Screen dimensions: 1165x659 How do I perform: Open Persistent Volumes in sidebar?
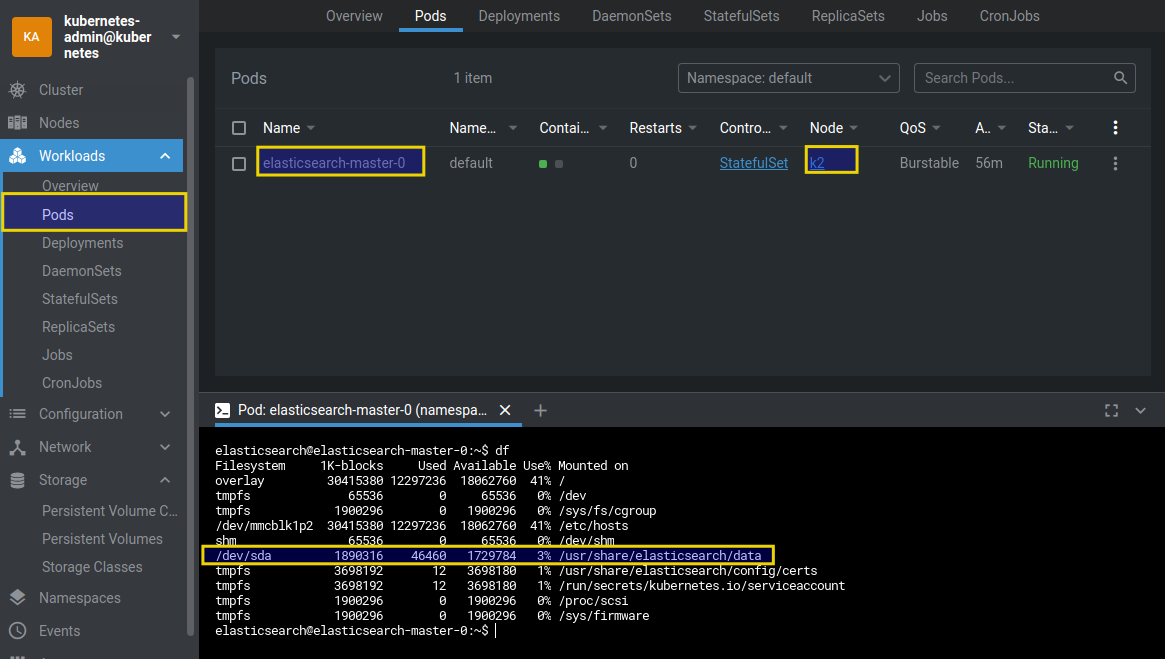(x=103, y=539)
